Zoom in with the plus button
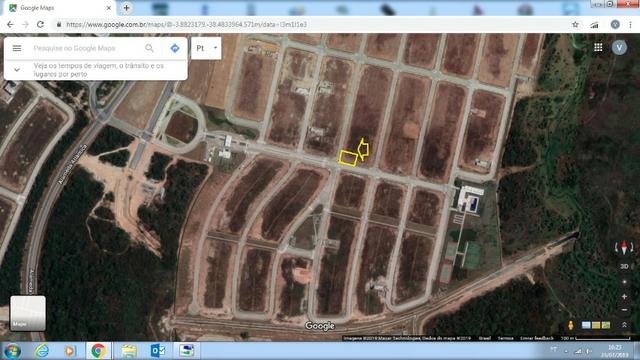This screenshot has height=360, width=640. (x=624, y=296)
